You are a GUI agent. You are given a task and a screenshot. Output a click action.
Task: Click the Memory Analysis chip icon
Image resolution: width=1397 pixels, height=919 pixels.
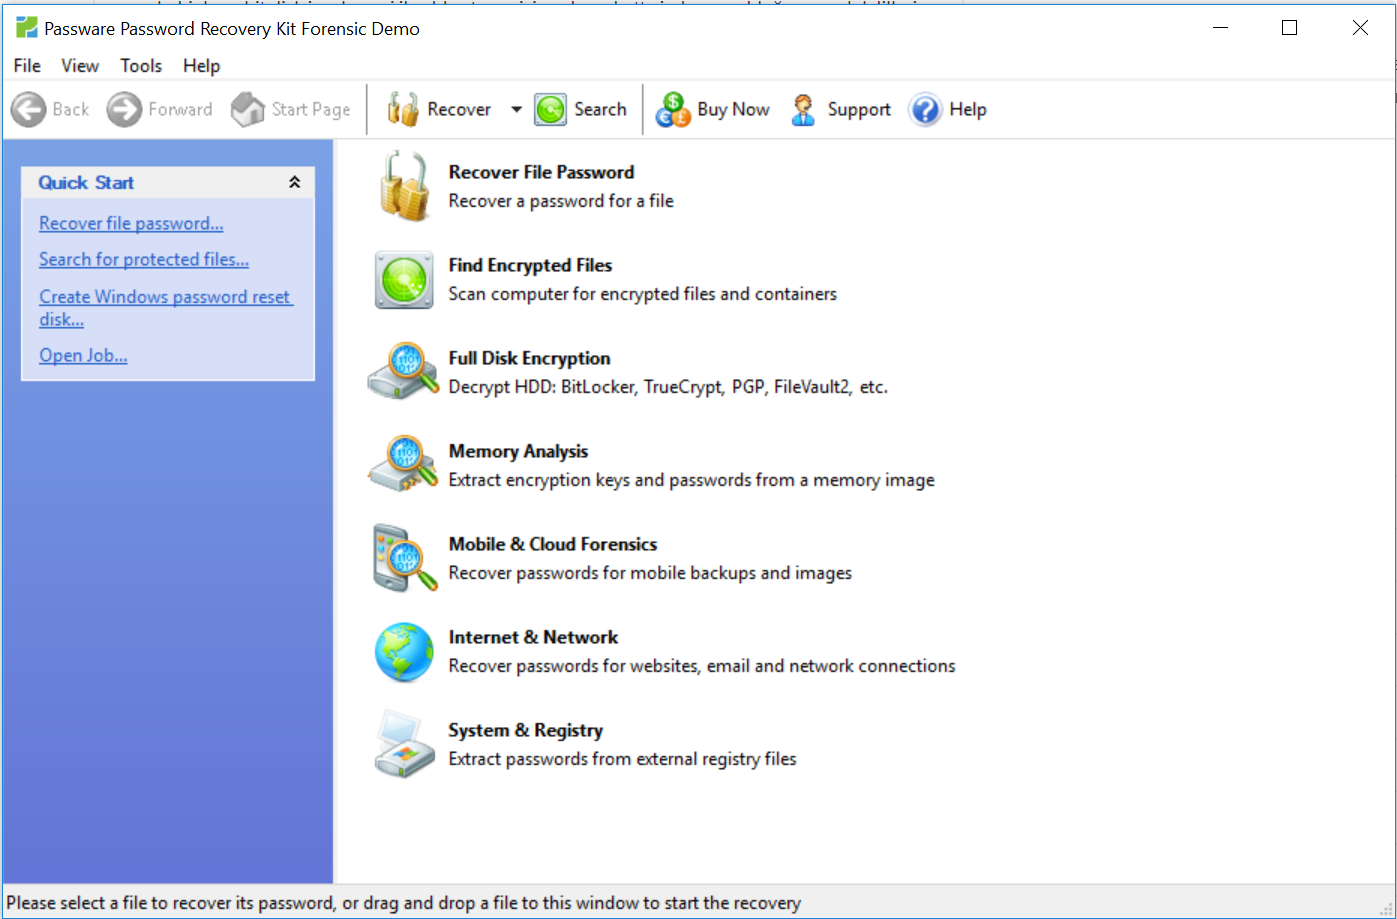pyautogui.click(x=403, y=465)
